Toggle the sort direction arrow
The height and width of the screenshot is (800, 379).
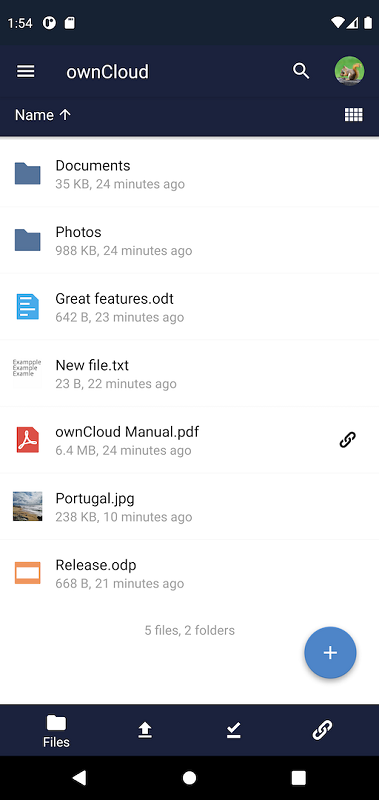pyautogui.click(x=65, y=115)
